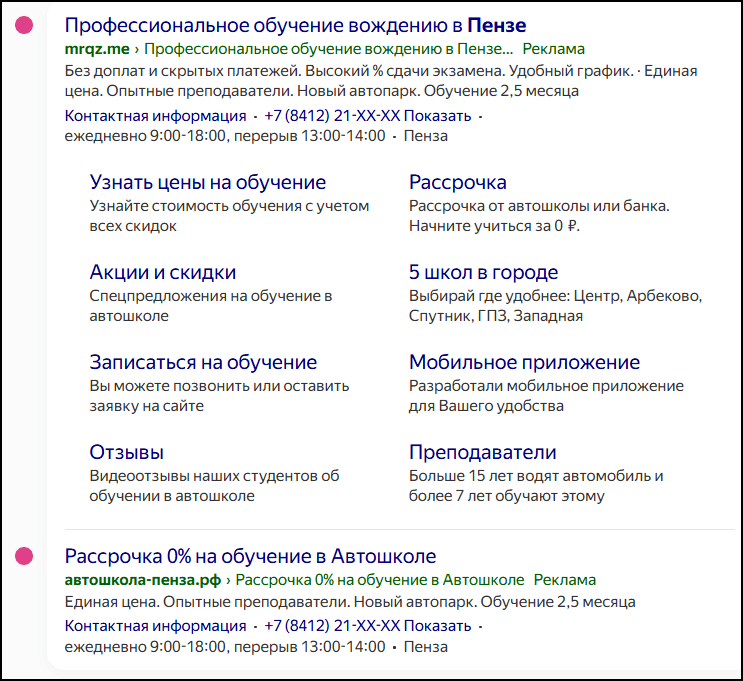Show the phone number in the mrqz.me ad

point(439,116)
